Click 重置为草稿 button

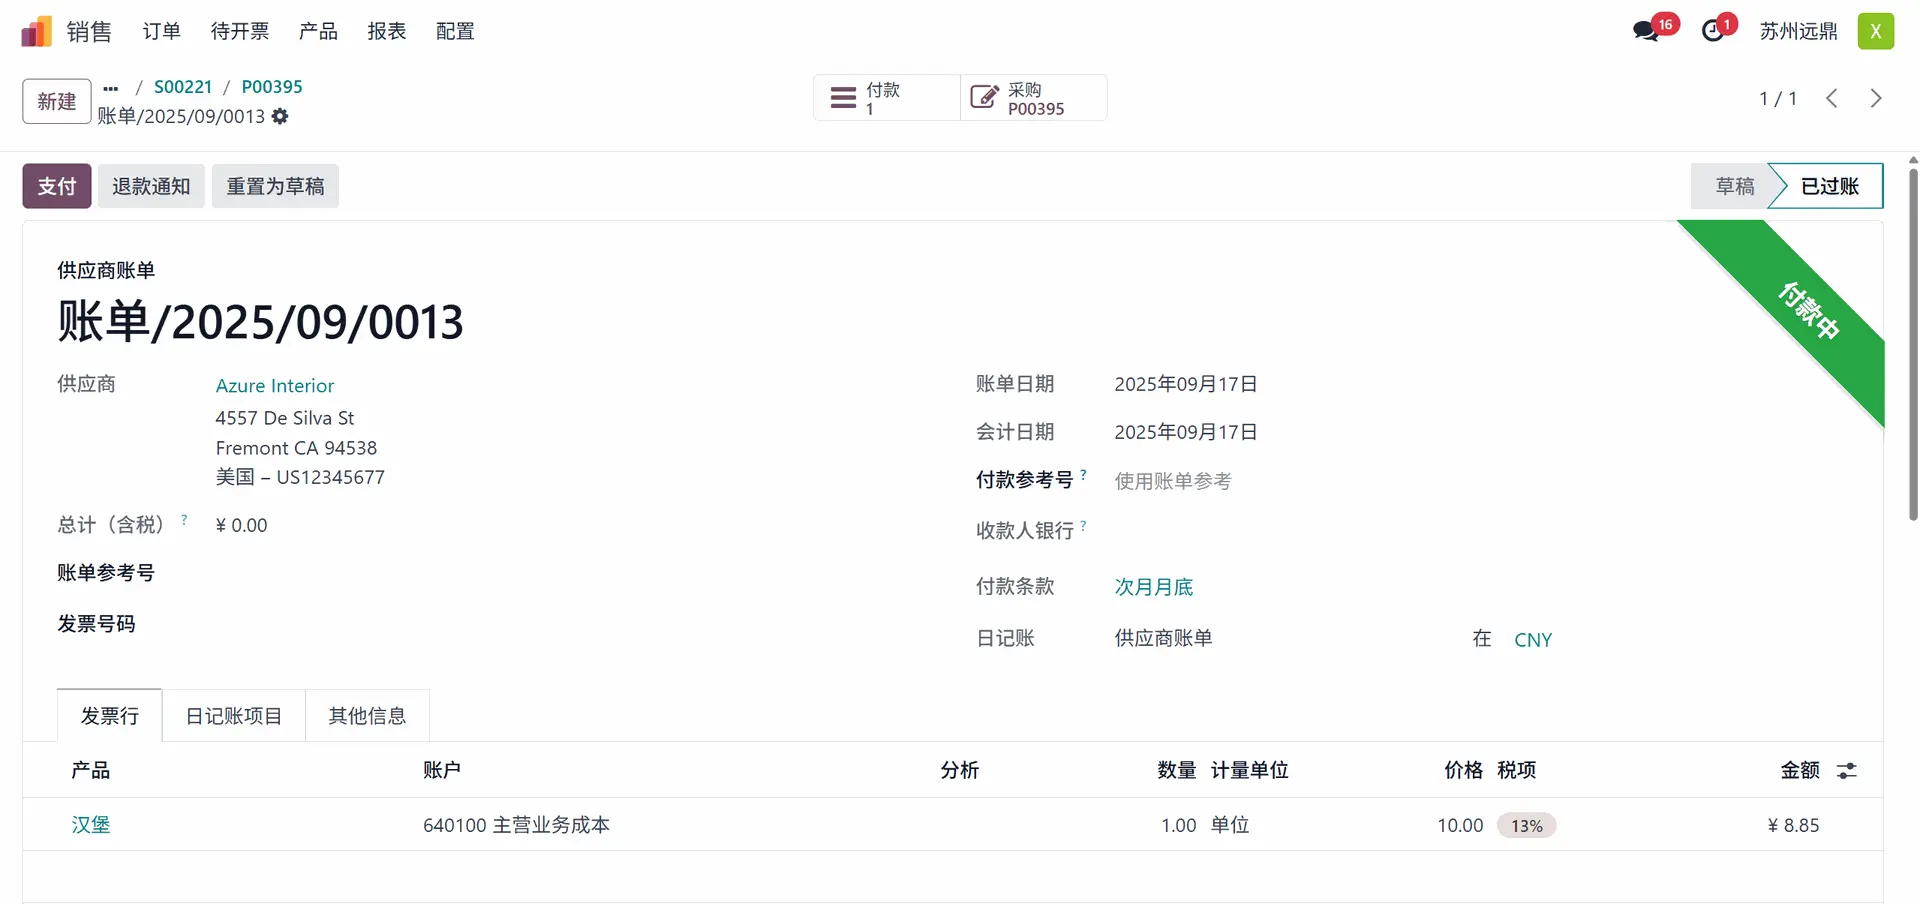(x=275, y=186)
